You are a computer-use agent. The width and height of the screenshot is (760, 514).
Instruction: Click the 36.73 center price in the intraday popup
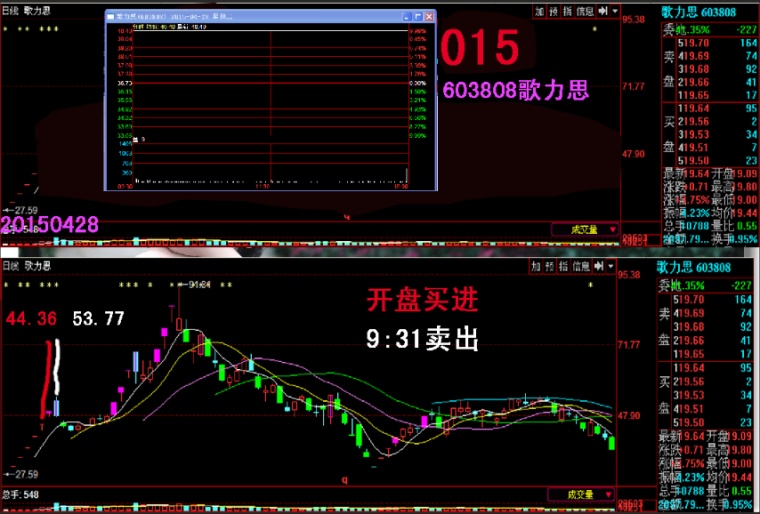point(125,83)
